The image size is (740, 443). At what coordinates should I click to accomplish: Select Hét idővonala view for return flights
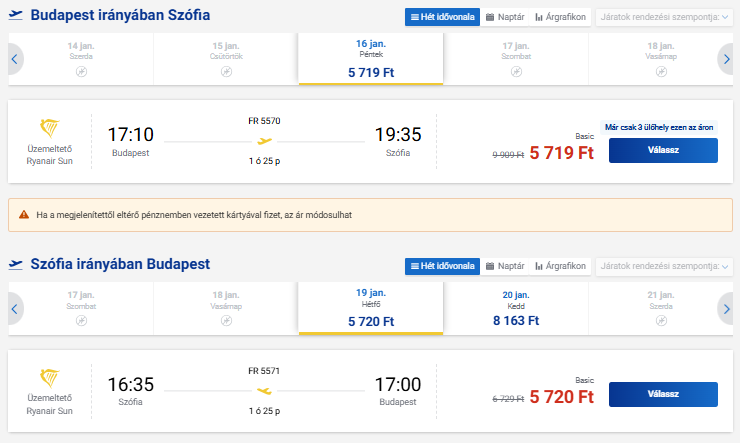[x=440, y=266]
